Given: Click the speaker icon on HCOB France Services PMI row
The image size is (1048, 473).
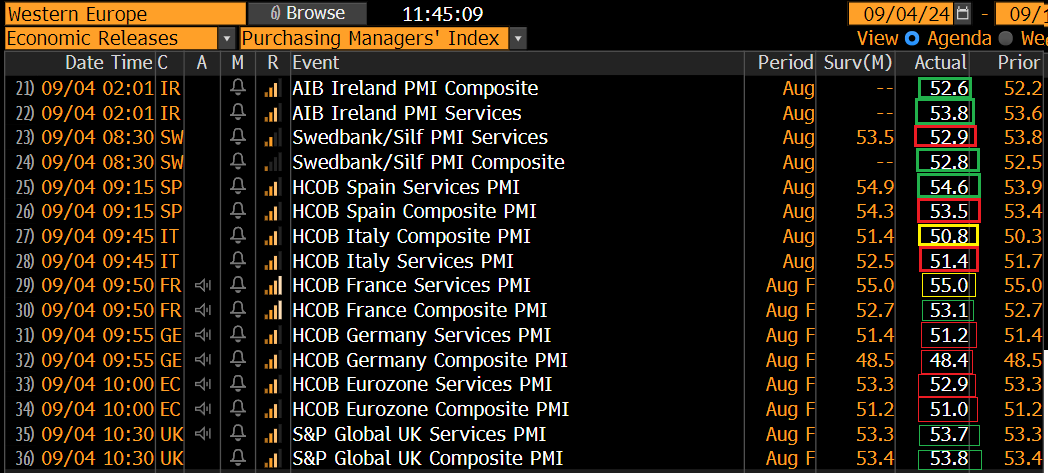Looking at the screenshot, I should pos(203,286).
